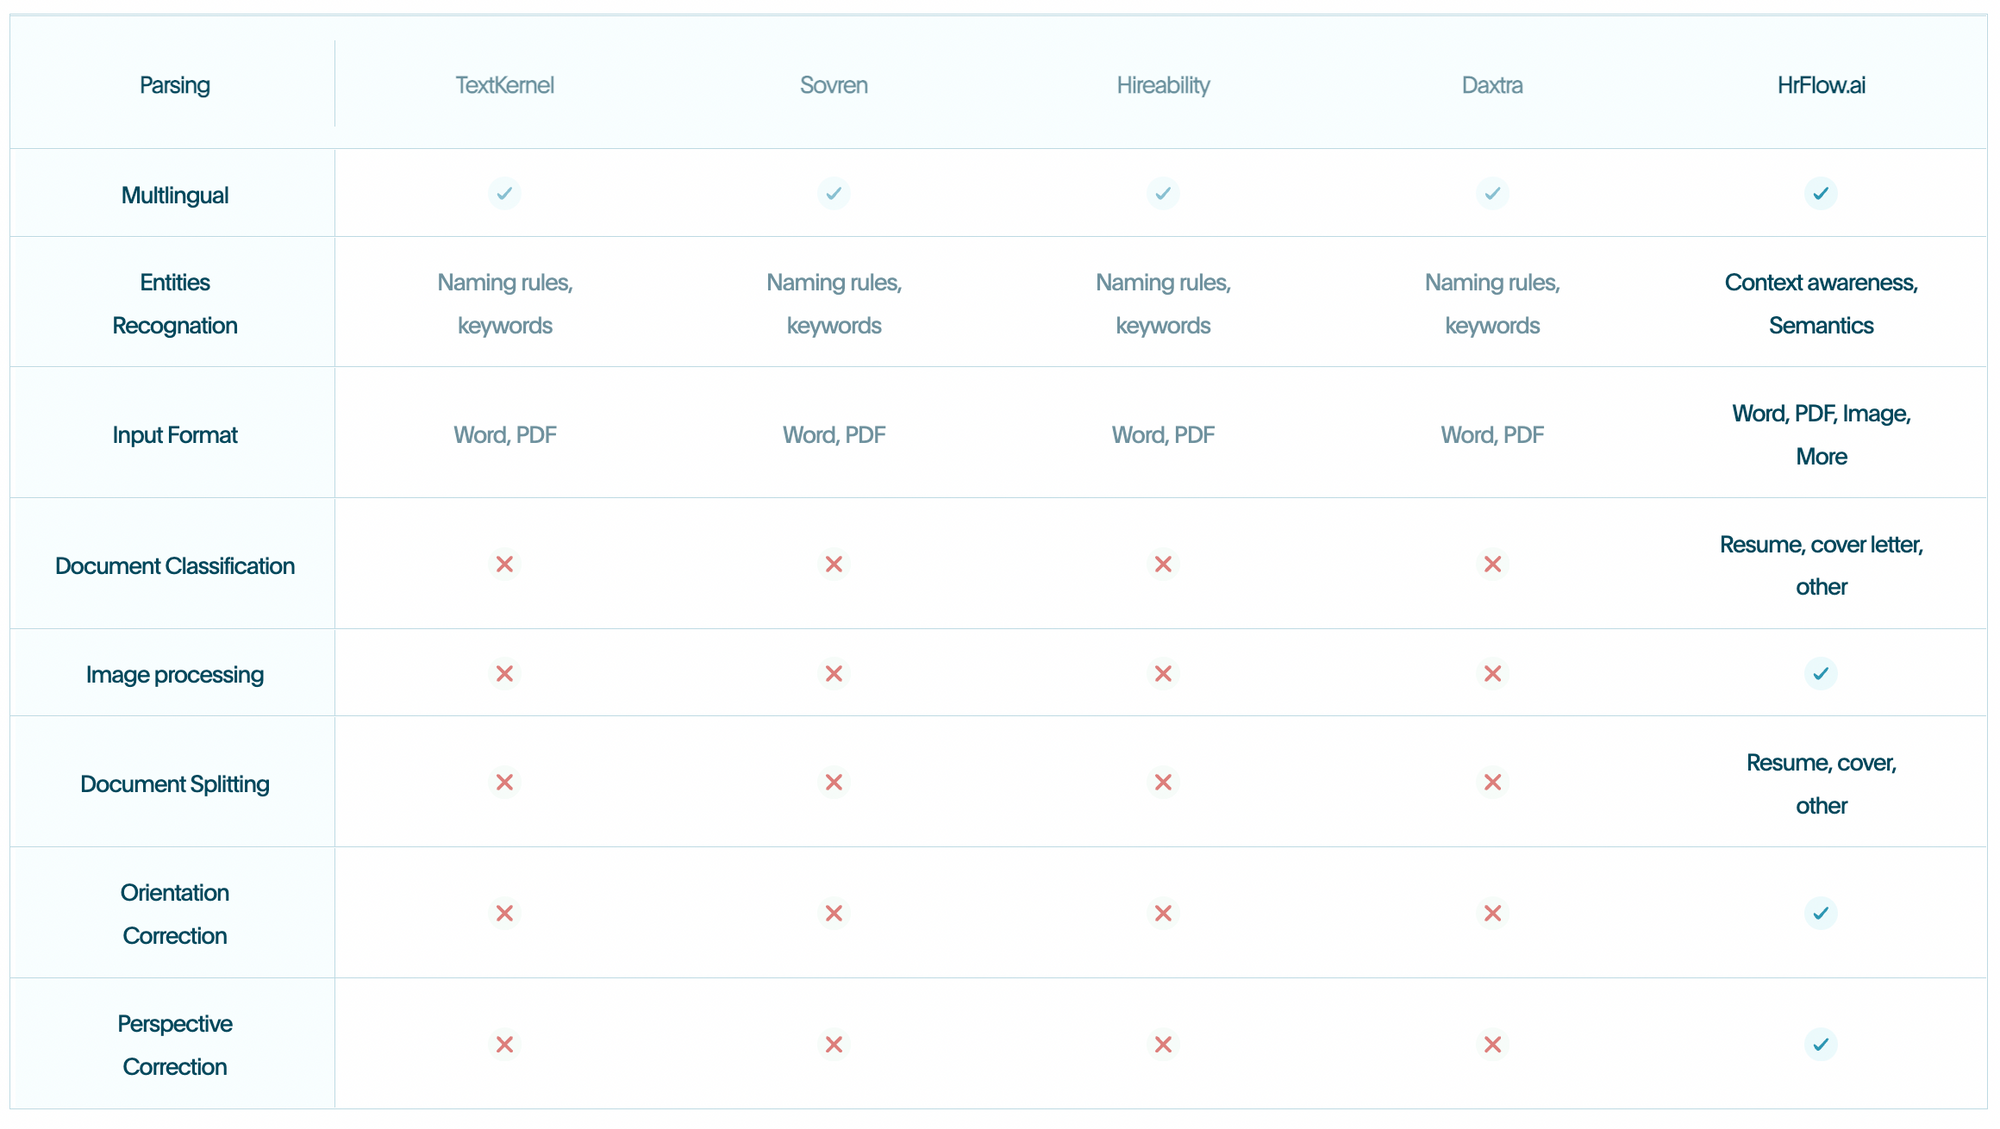The width and height of the screenshot is (2000, 1129).
Task: Click the Daxtra column header
Action: [x=1492, y=85]
